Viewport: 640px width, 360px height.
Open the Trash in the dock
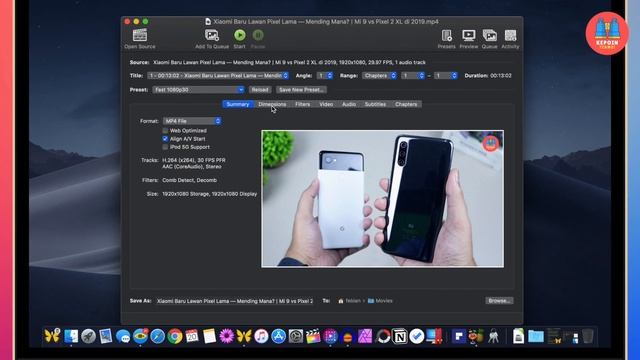click(x=587, y=336)
